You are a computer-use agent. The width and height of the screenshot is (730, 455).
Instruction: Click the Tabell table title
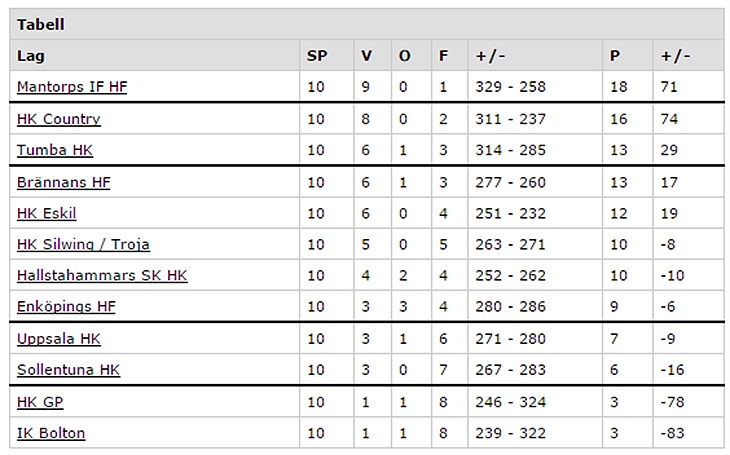(40, 24)
